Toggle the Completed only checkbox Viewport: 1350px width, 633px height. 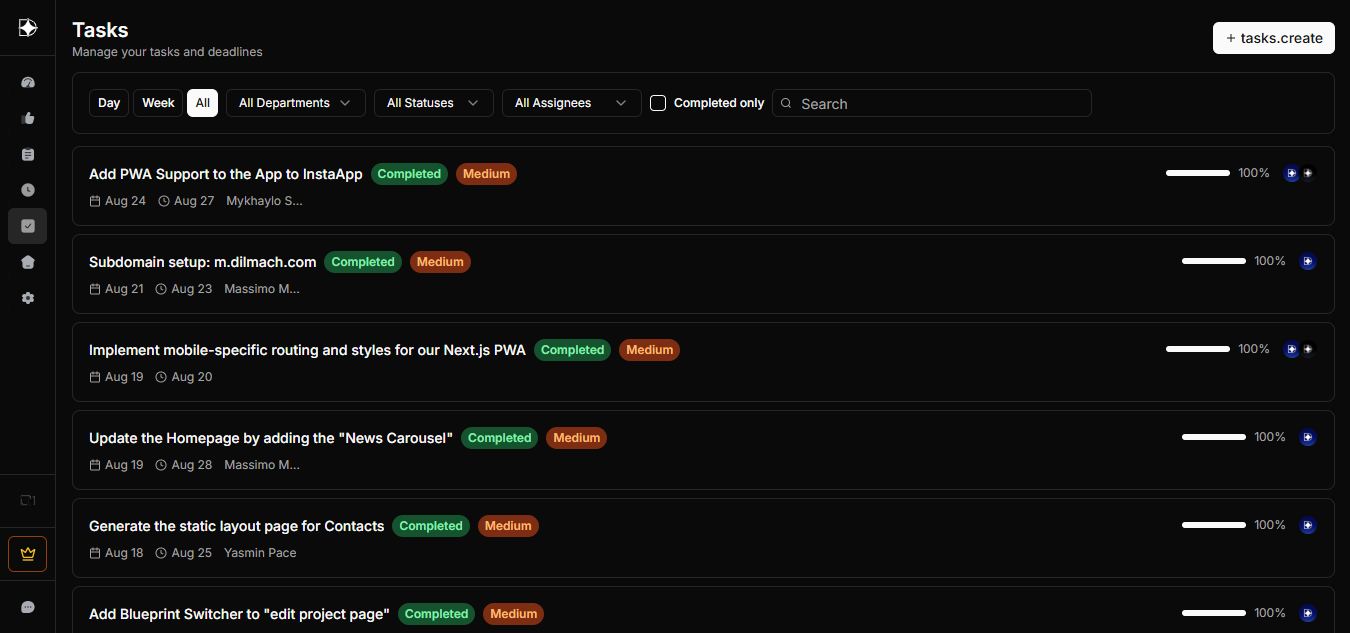click(x=658, y=103)
